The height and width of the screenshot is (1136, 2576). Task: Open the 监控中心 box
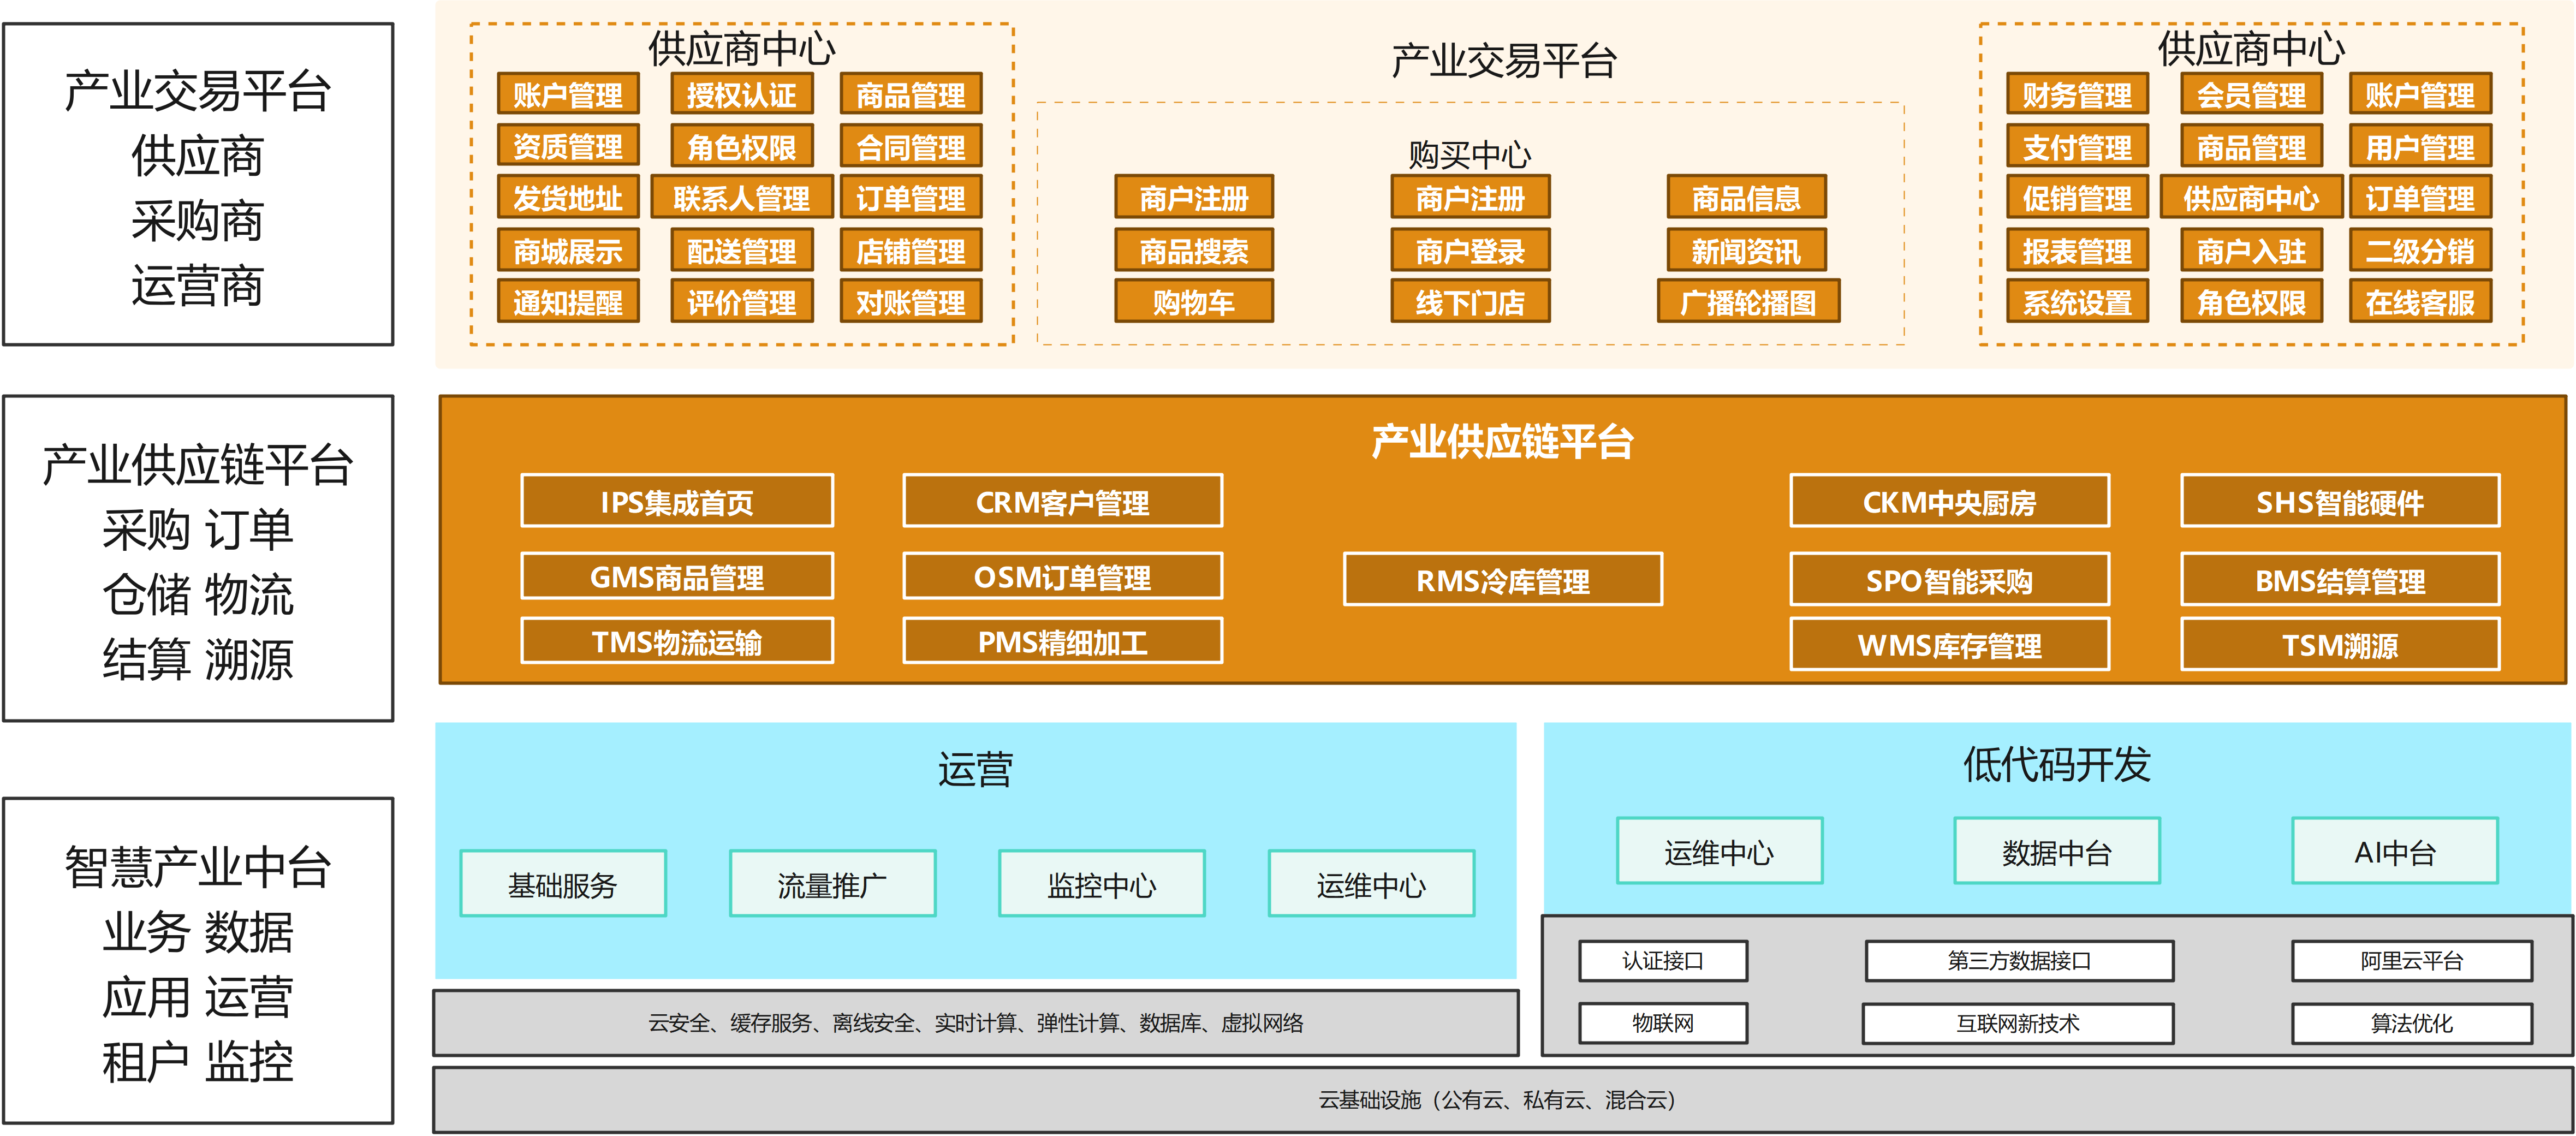tap(1102, 884)
